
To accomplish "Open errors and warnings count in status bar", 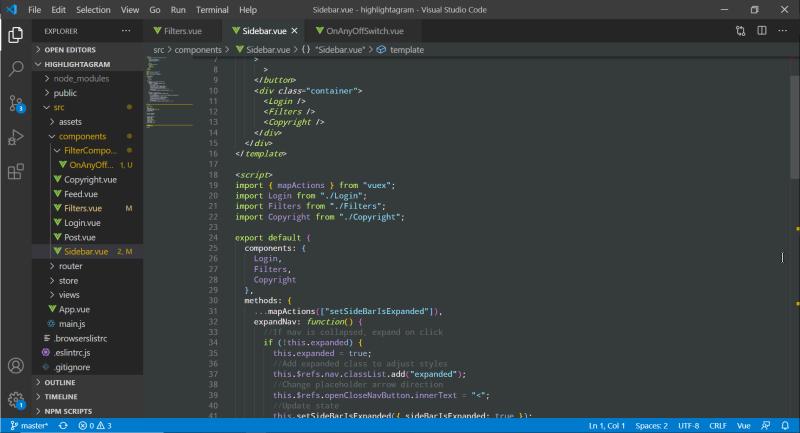I will pos(95,425).
